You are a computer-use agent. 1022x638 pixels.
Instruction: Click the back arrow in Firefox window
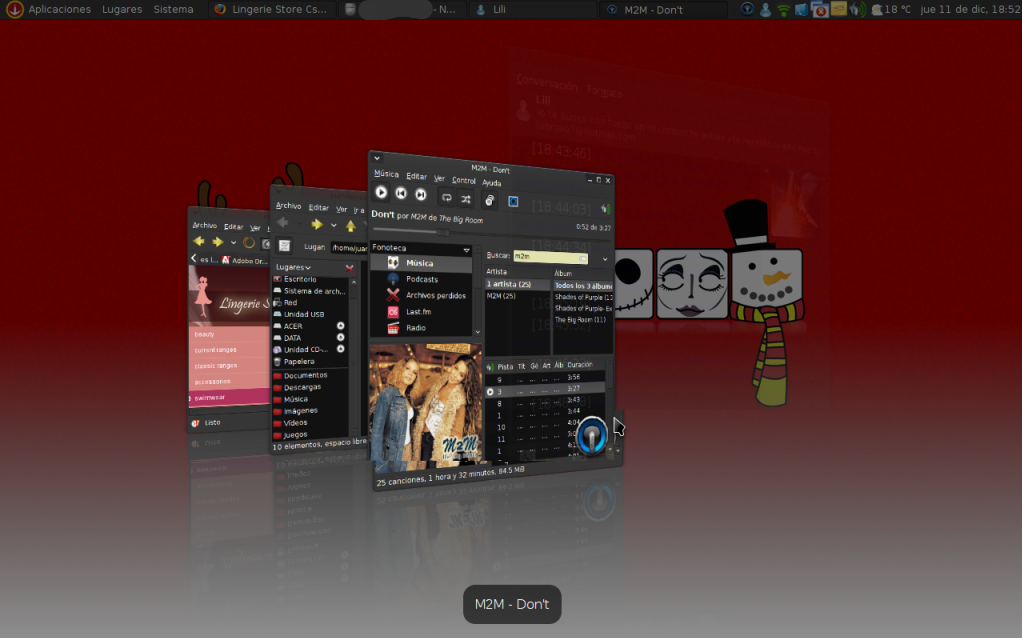(198, 241)
